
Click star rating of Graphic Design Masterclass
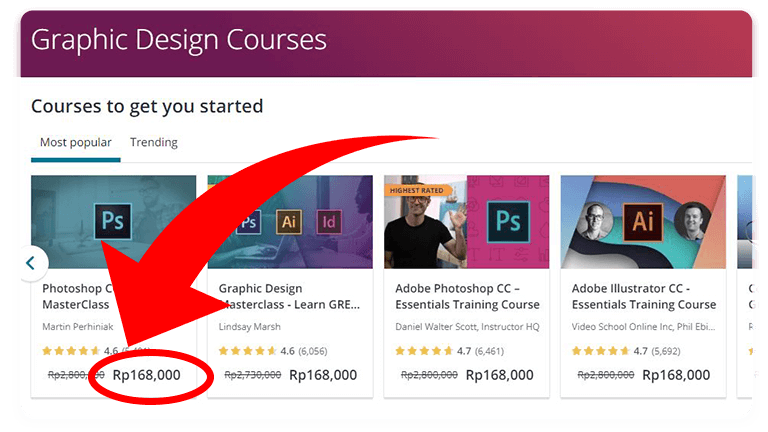248,351
